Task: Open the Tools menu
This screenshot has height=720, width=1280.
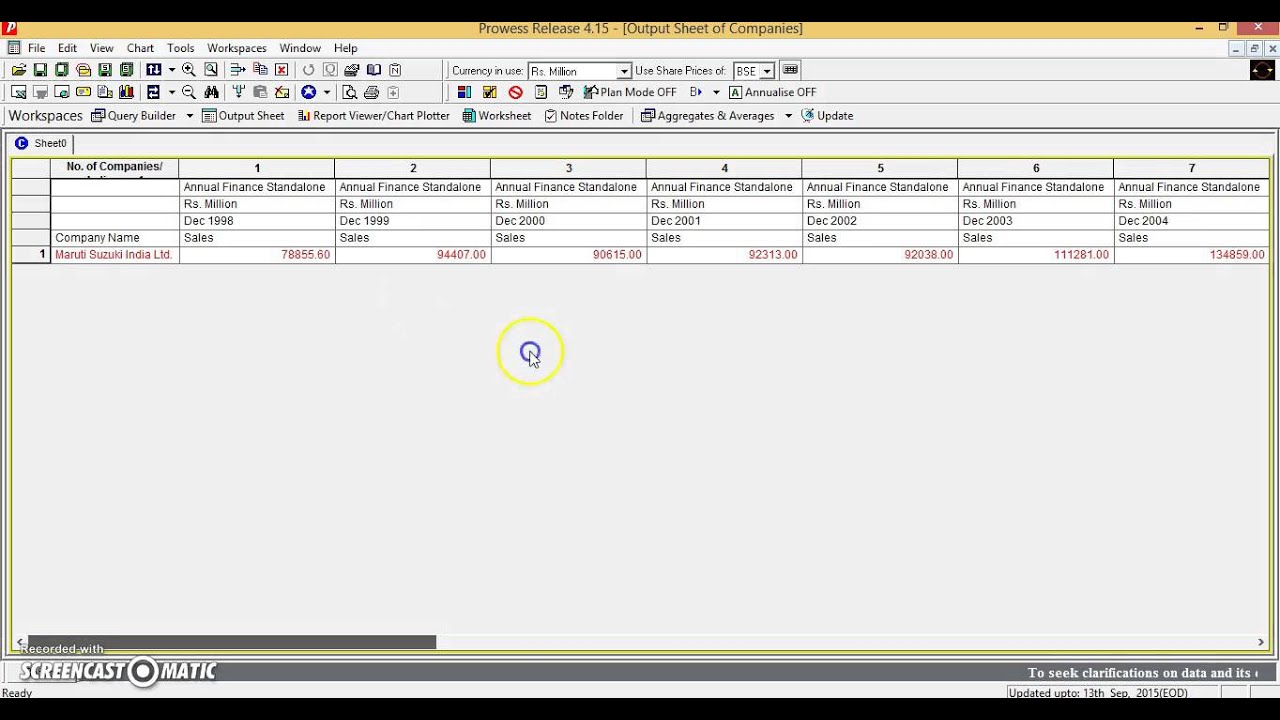Action: tap(180, 48)
